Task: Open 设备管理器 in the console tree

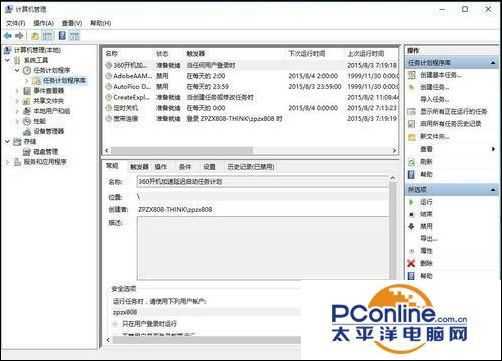Action: point(48,131)
